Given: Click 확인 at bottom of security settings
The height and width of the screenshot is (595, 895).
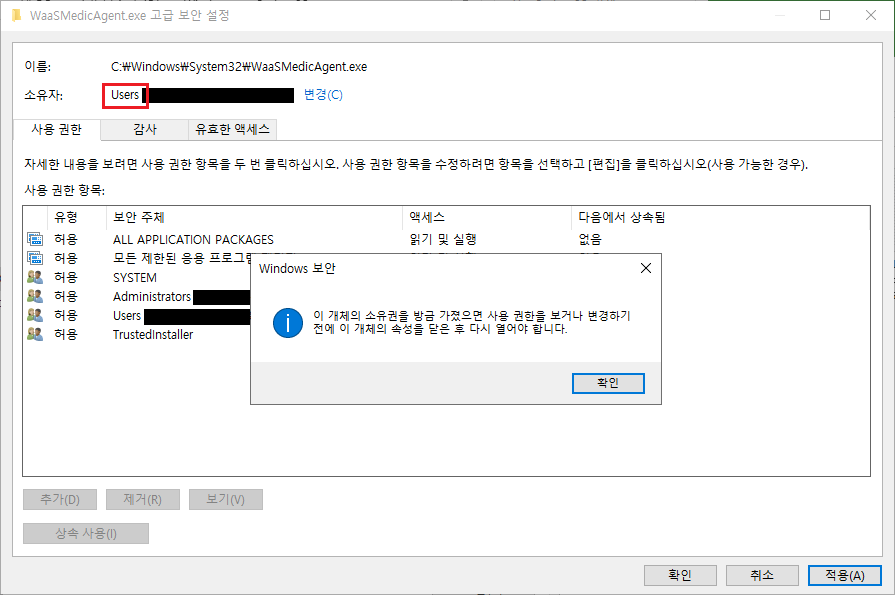Looking at the screenshot, I should pyautogui.click(x=680, y=576).
